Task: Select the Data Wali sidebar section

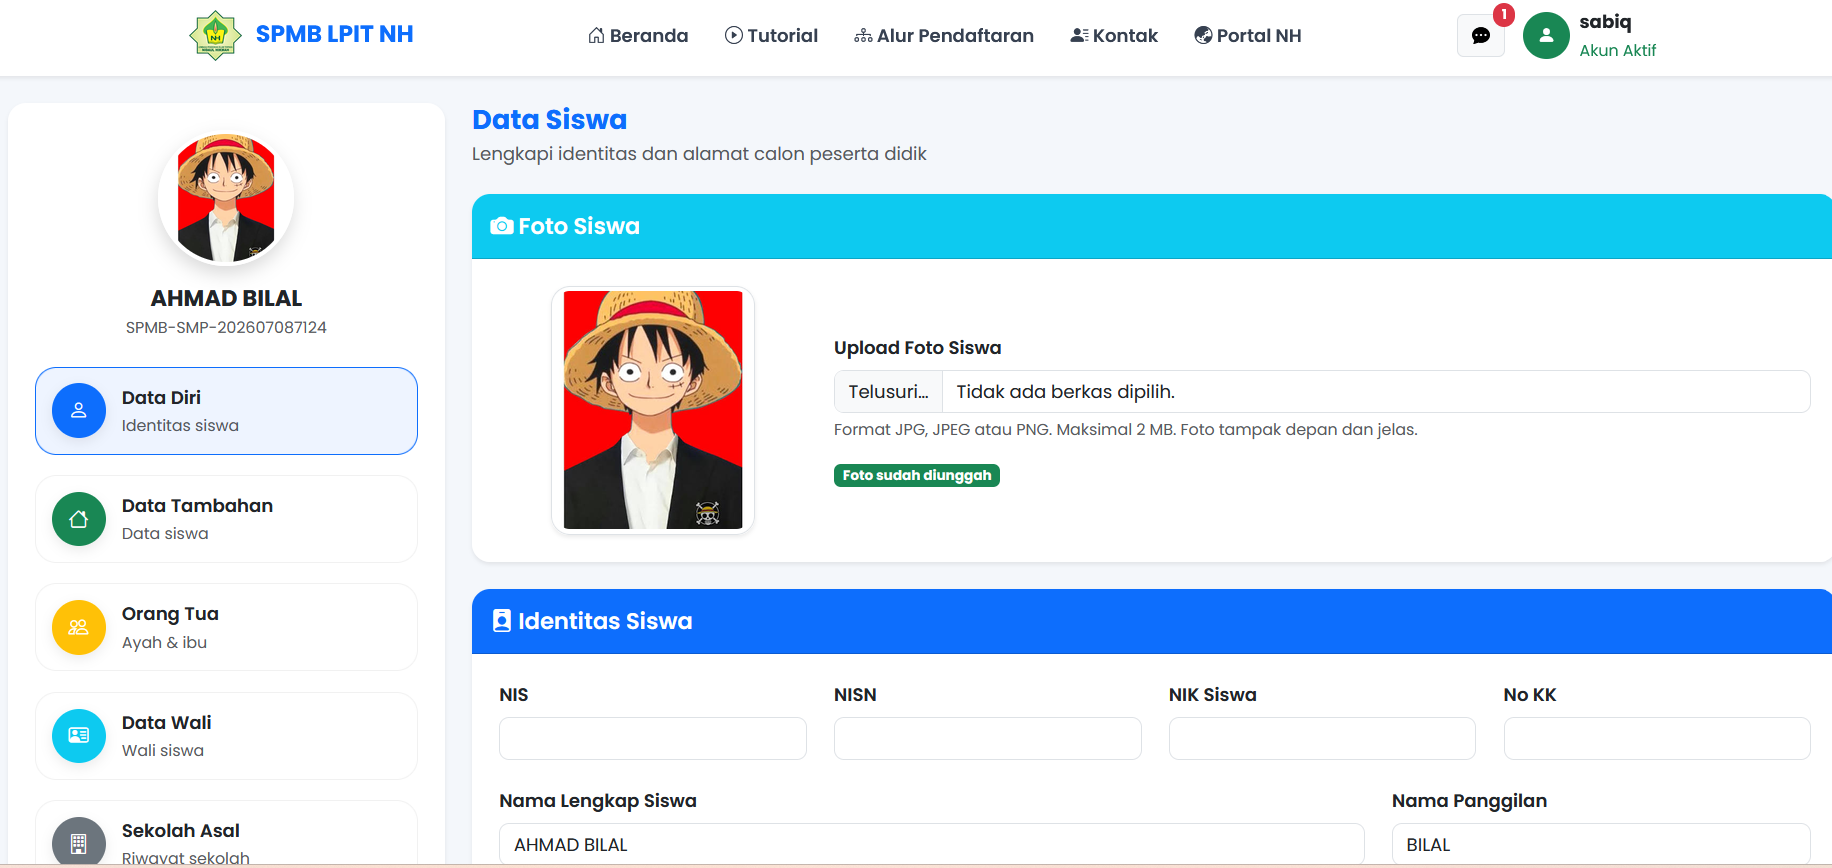Action: pyautogui.click(x=226, y=736)
